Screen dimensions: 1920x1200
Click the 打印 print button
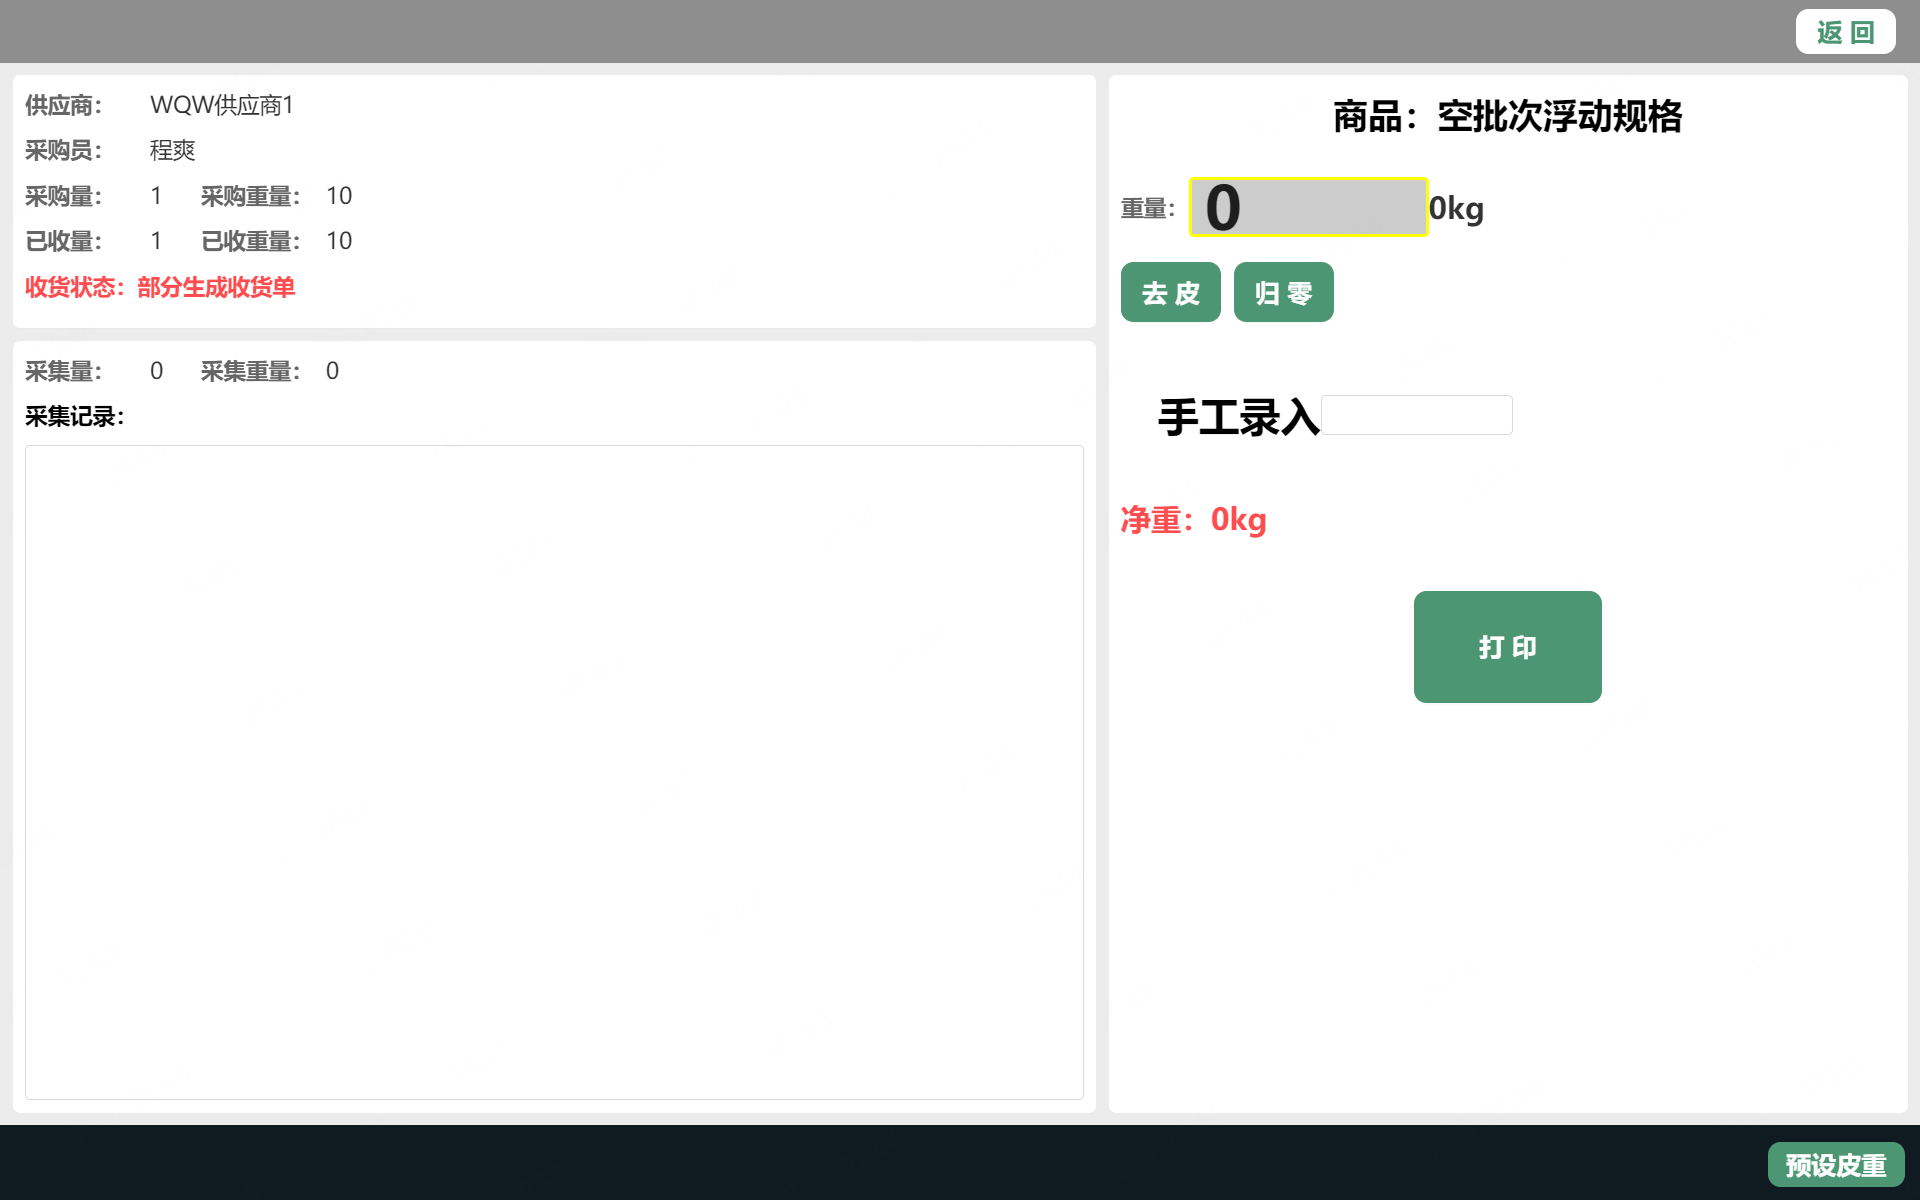1507,647
